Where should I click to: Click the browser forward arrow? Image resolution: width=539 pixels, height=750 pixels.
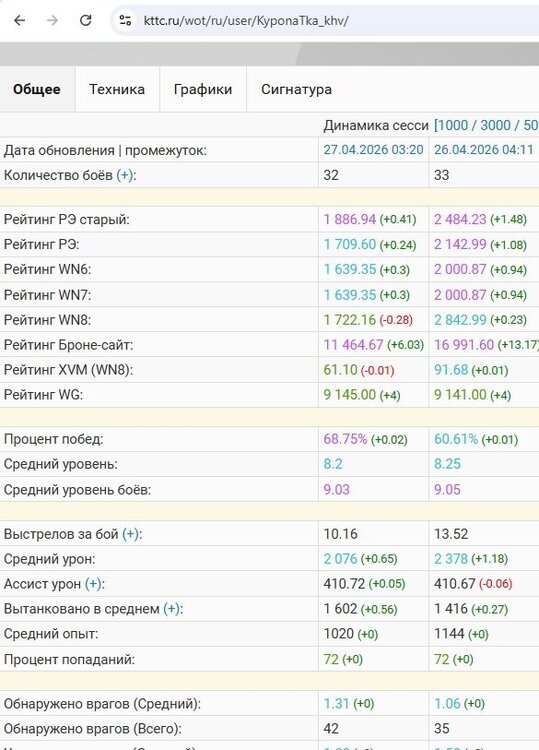[52, 21]
